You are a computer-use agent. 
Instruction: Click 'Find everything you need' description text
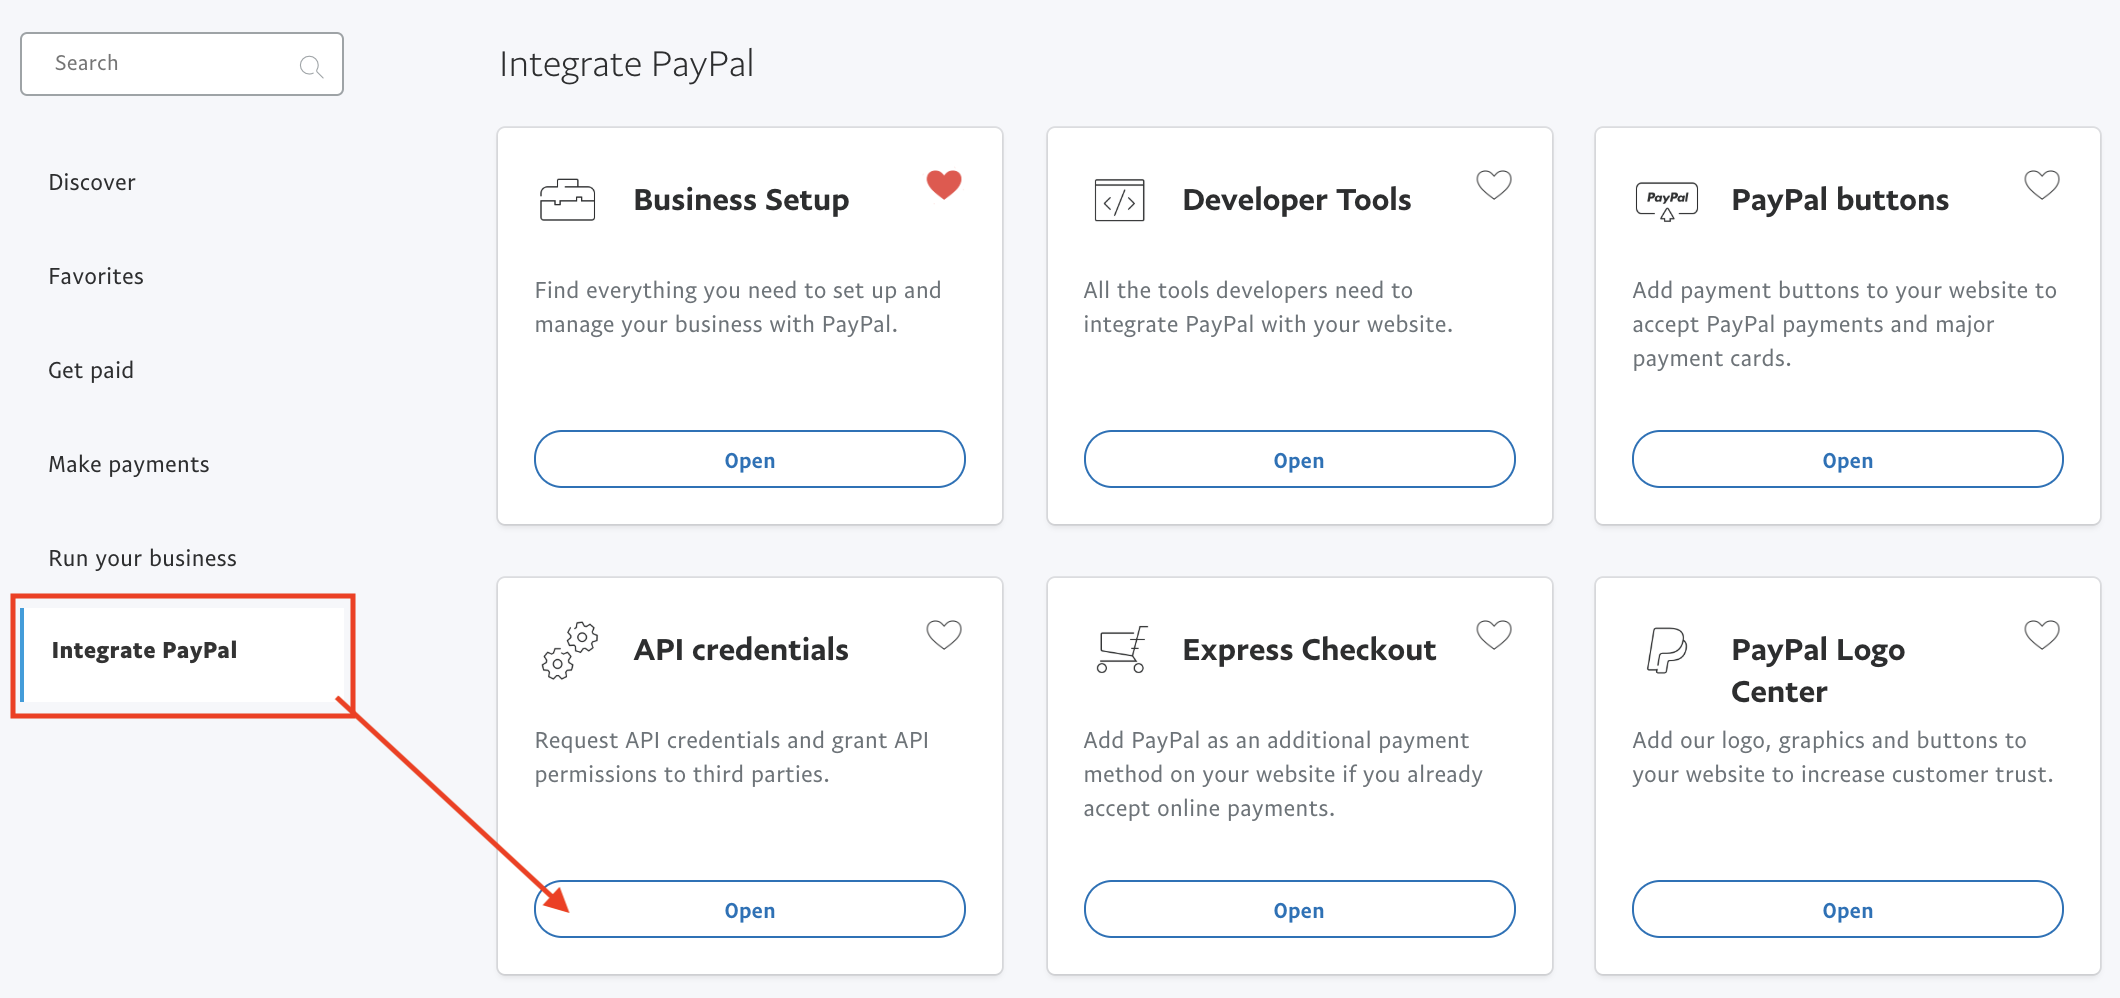tap(738, 307)
